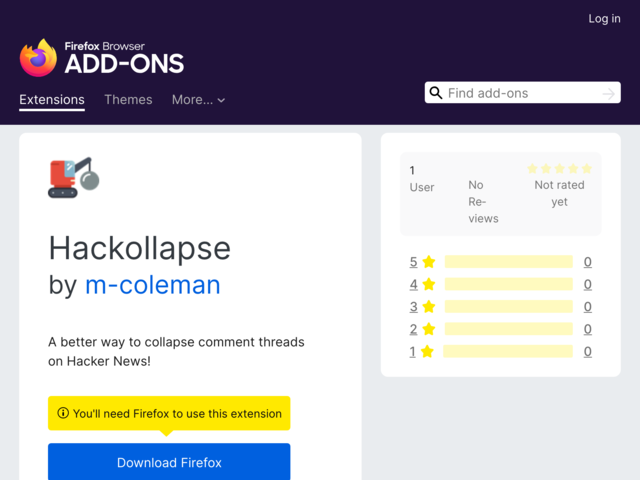The image size is (640, 480).
Task: Click the 5-star rating bar
Action: click(x=509, y=262)
